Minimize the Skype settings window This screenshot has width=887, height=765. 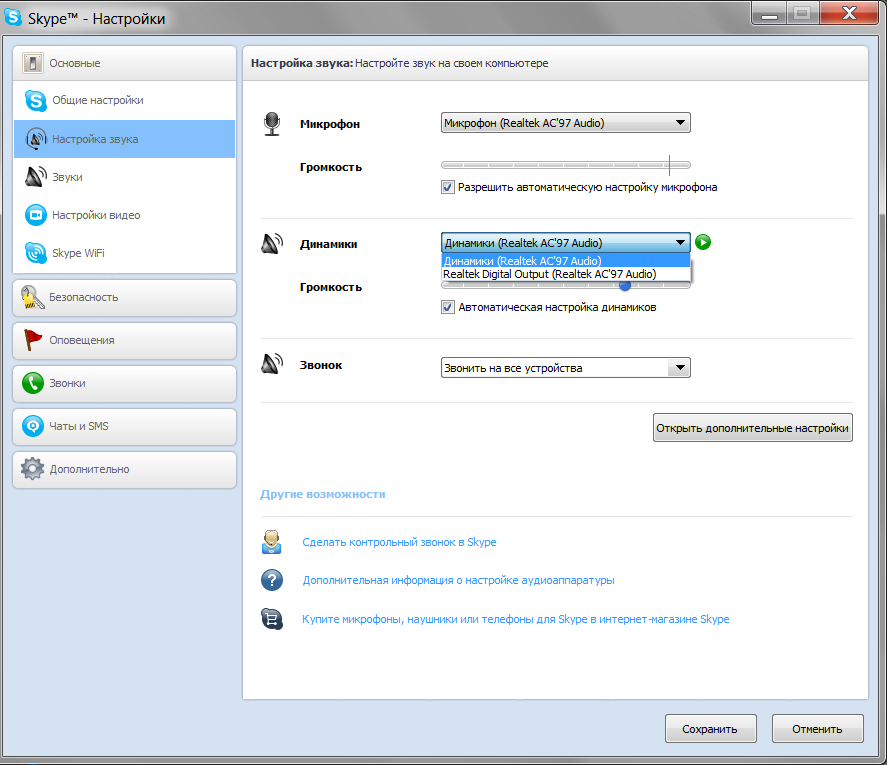coord(769,14)
